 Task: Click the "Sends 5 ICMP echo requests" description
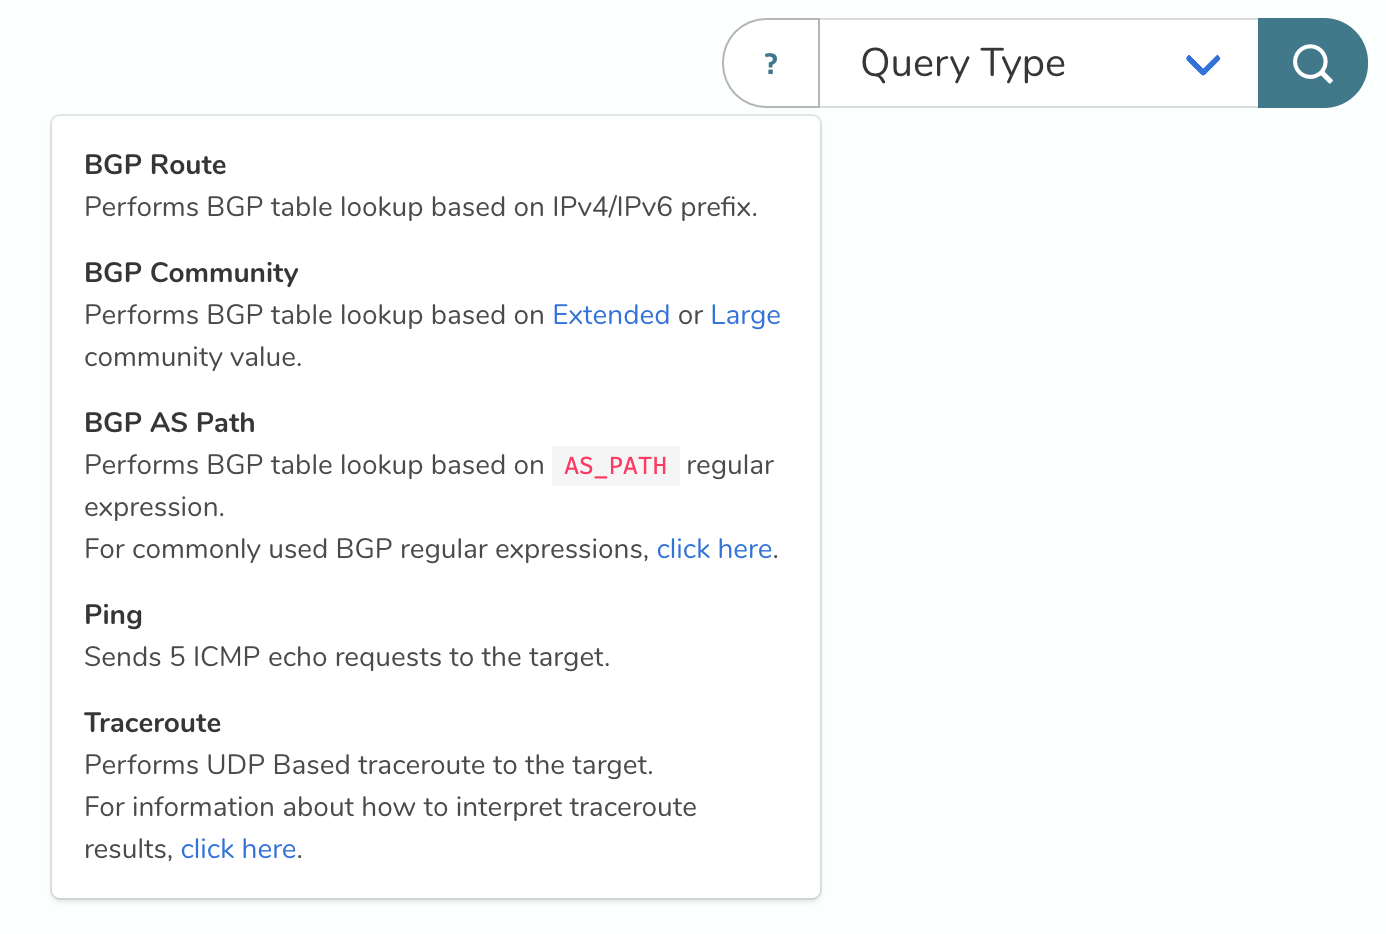(x=347, y=657)
